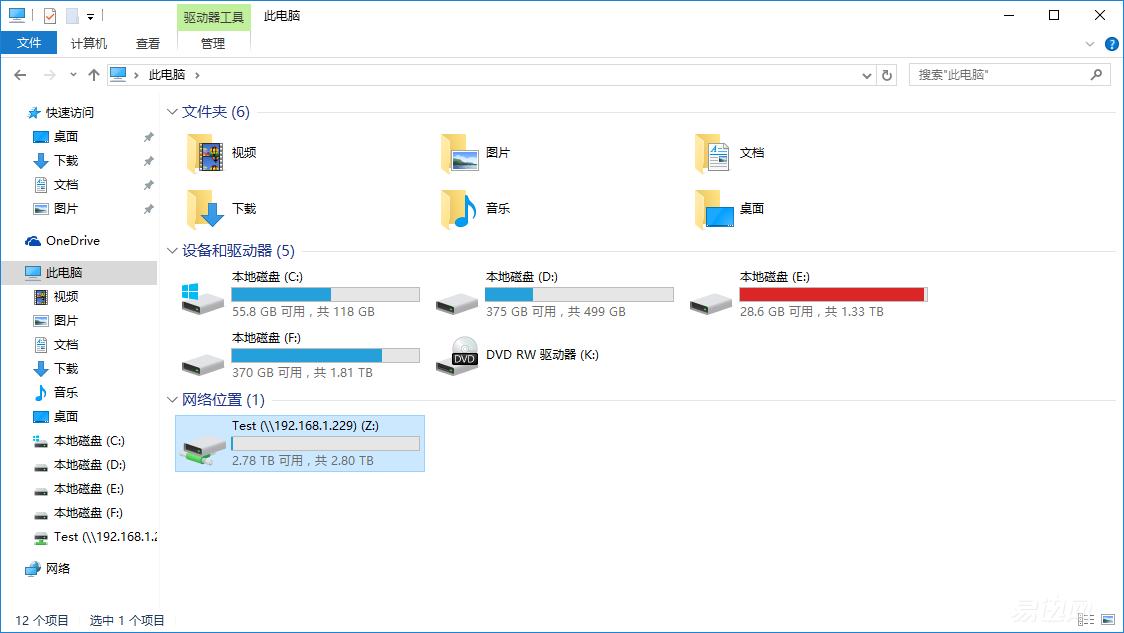Switch to the 查看 ribbon tab
Image resolution: width=1124 pixels, height=633 pixels.
148,43
